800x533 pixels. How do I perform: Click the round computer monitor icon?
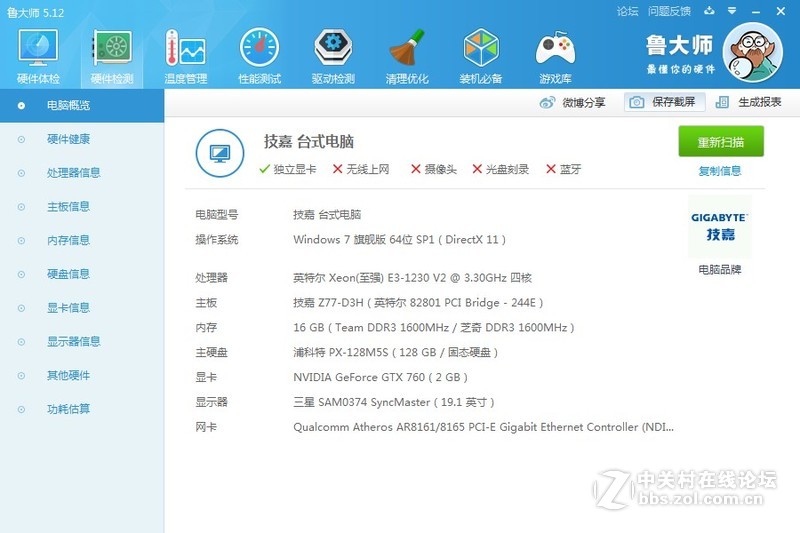click(219, 153)
